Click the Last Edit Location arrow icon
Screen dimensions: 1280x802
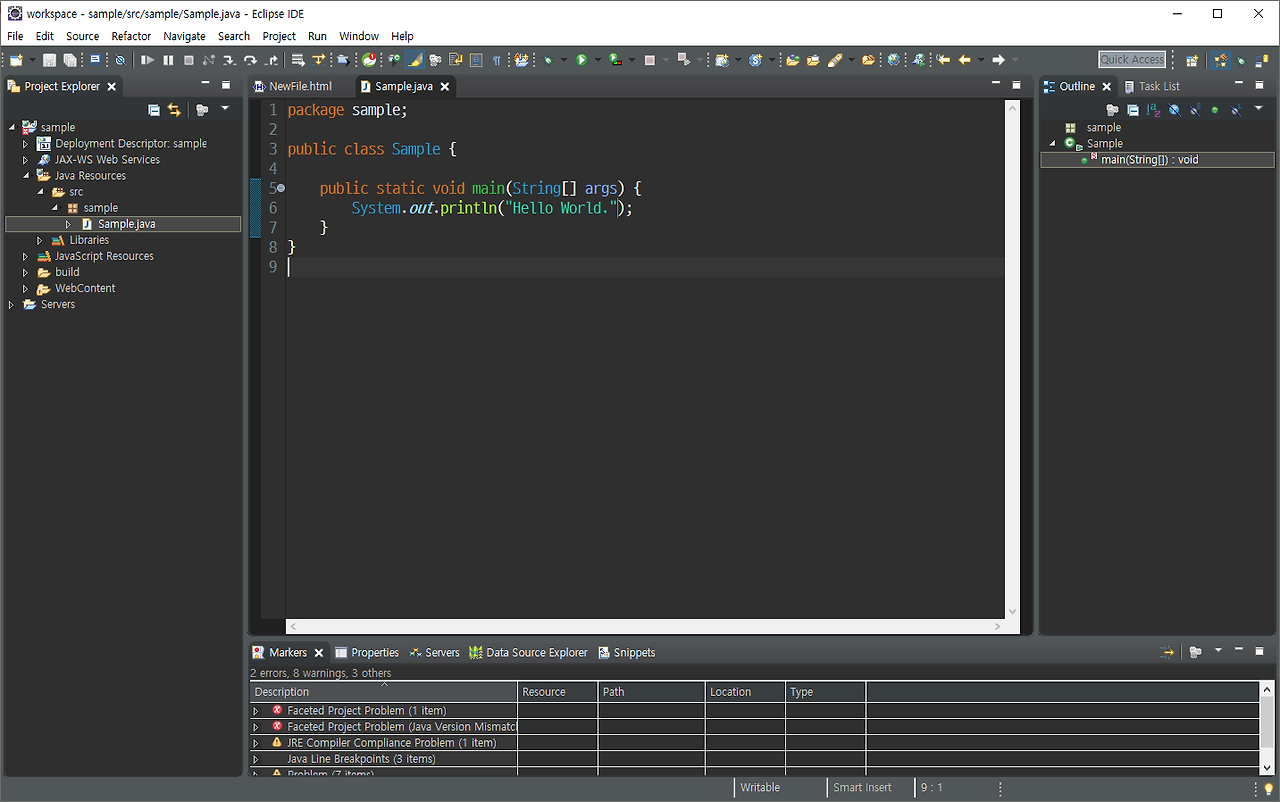click(x=943, y=60)
